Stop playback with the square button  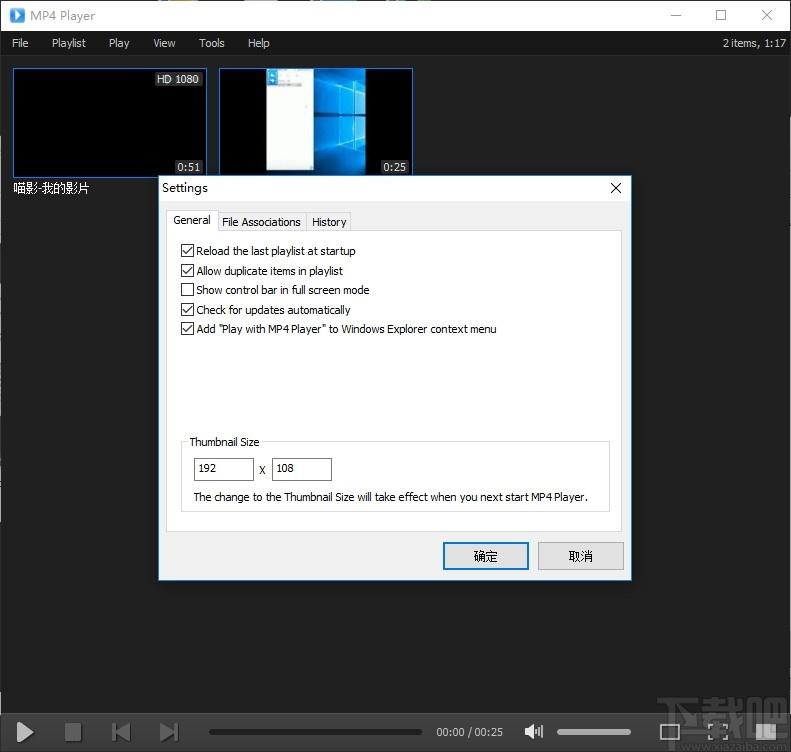(x=73, y=732)
